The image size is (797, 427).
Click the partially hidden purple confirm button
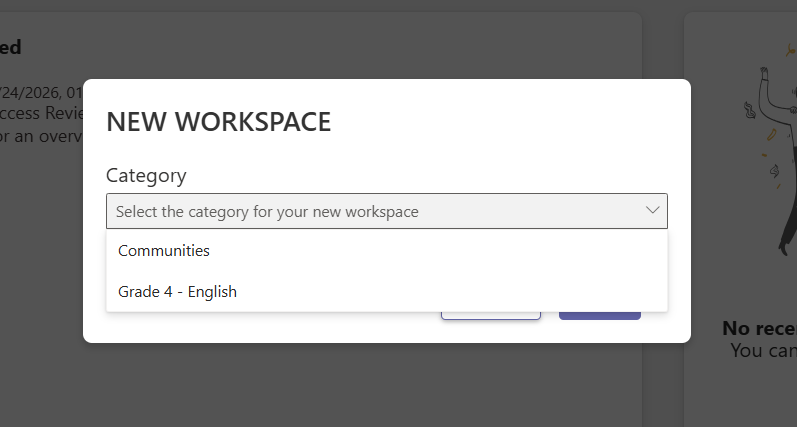600,316
